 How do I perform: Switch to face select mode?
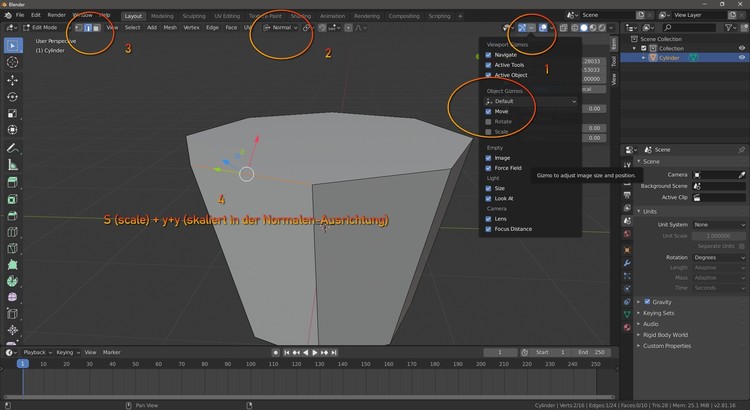tap(96, 28)
